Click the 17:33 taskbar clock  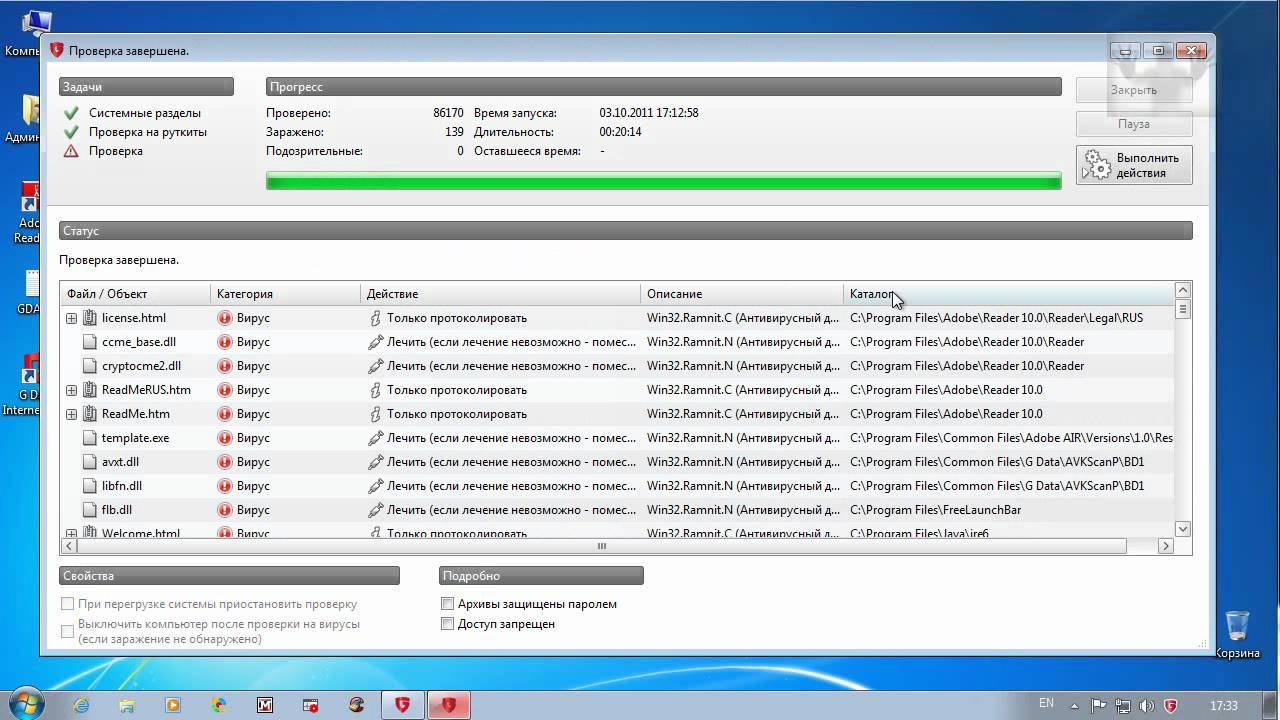(1224, 705)
